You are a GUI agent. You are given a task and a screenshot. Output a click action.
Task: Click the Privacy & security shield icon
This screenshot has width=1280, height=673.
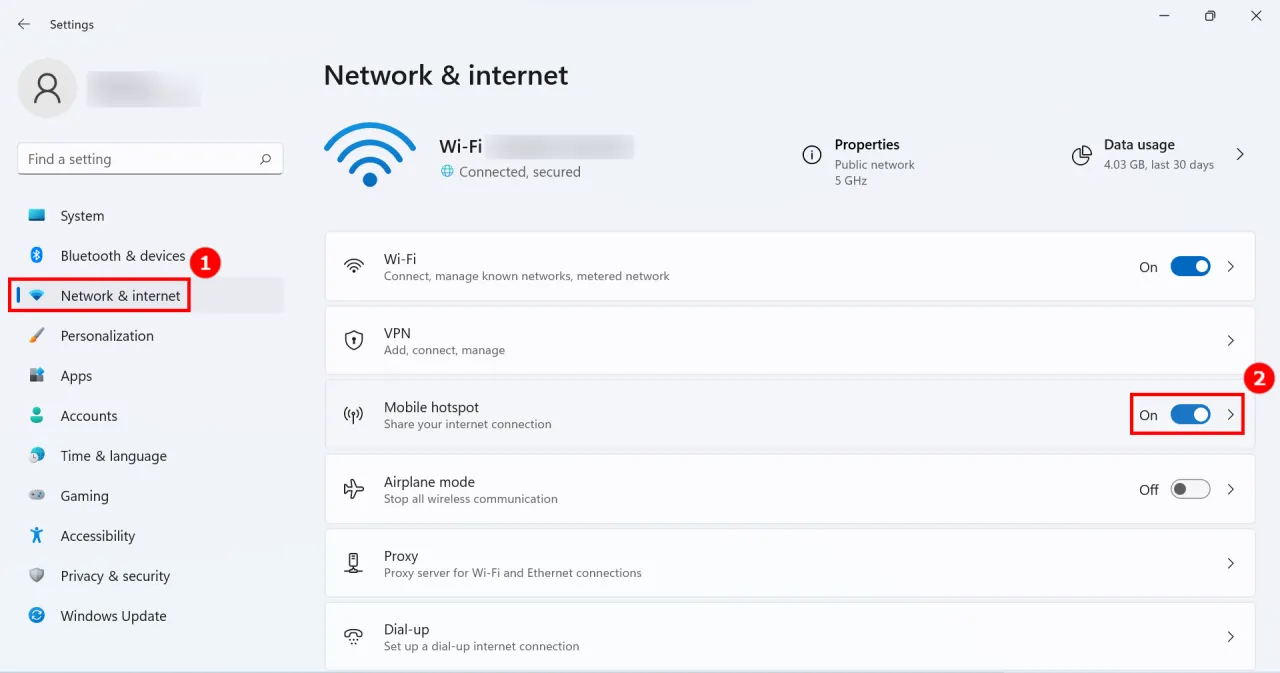click(x=37, y=575)
